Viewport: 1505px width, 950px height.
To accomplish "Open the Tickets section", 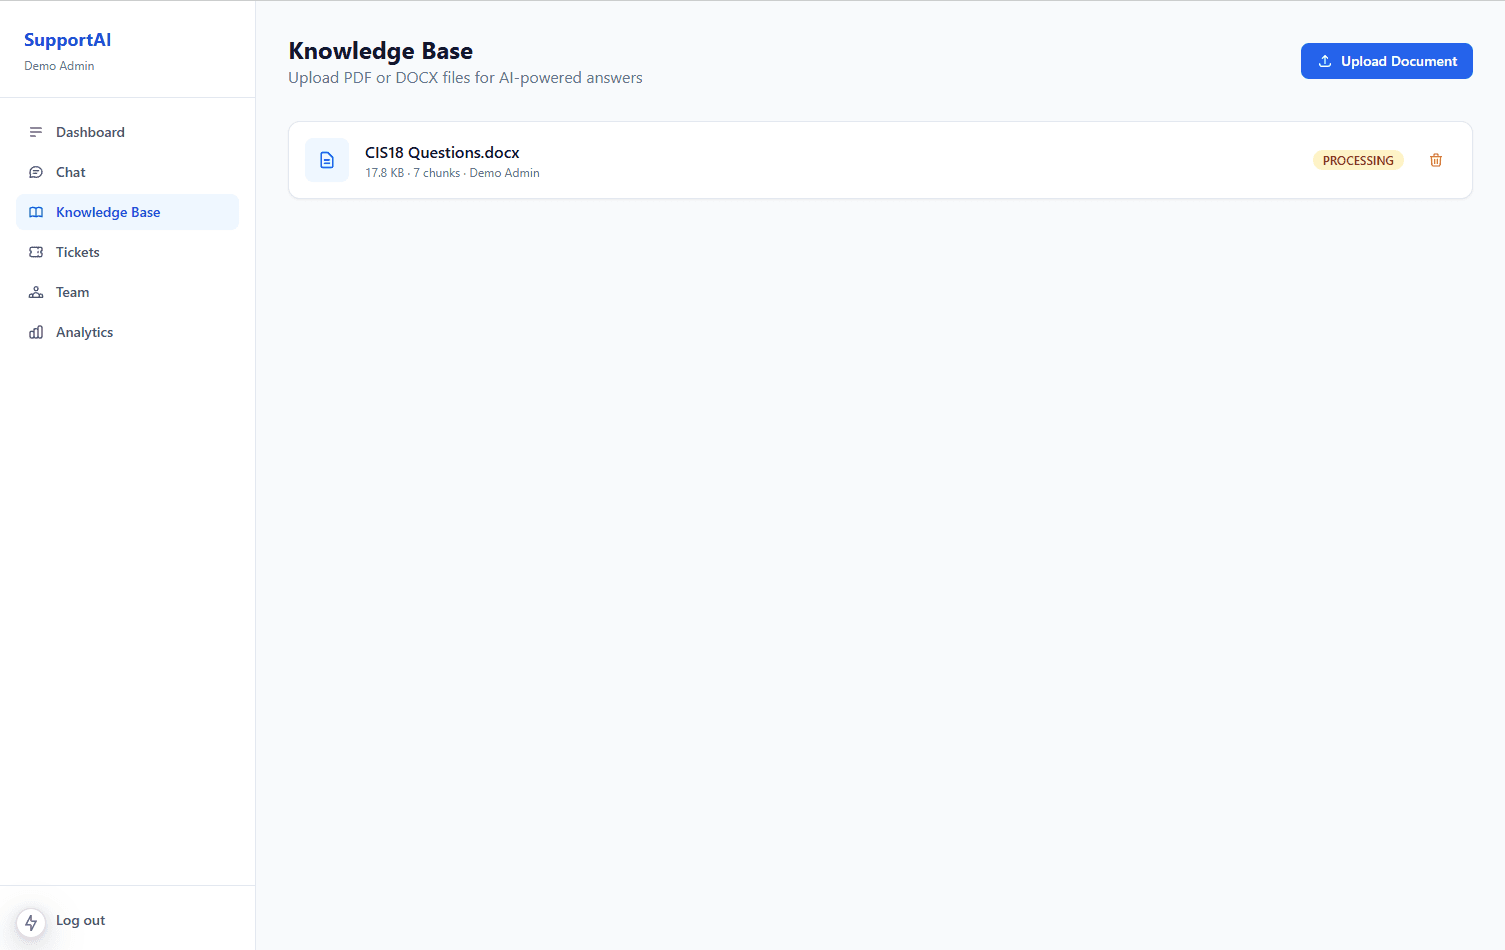I will (128, 252).
